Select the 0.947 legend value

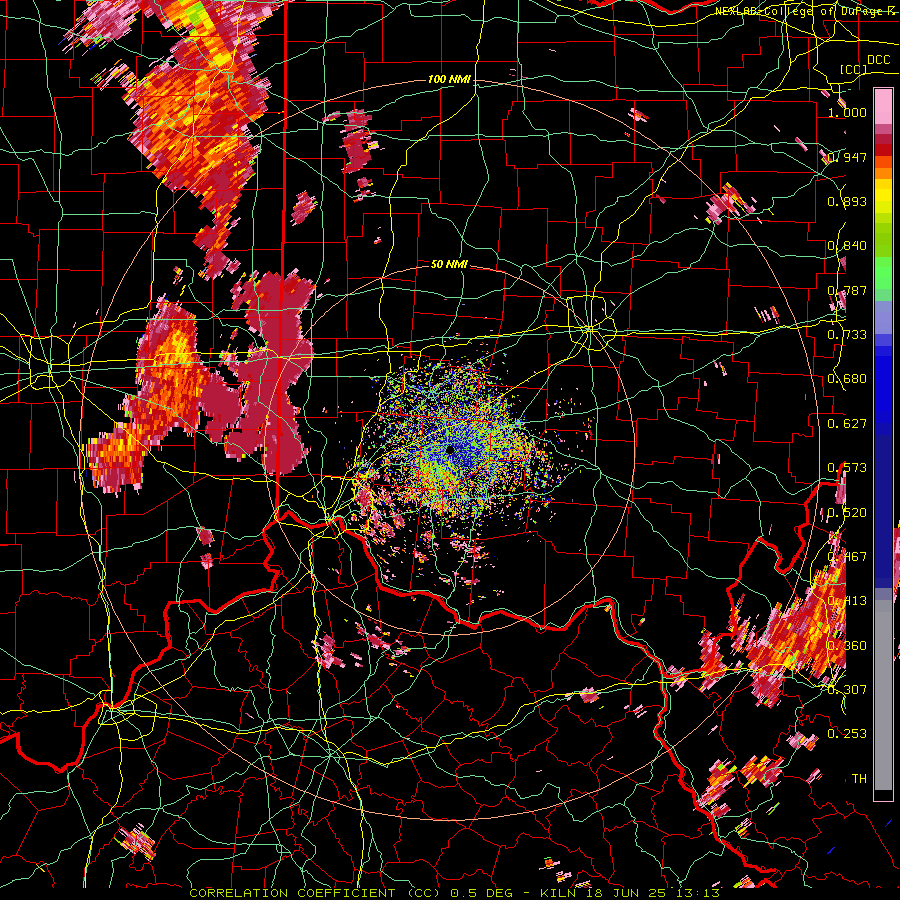click(847, 157)
